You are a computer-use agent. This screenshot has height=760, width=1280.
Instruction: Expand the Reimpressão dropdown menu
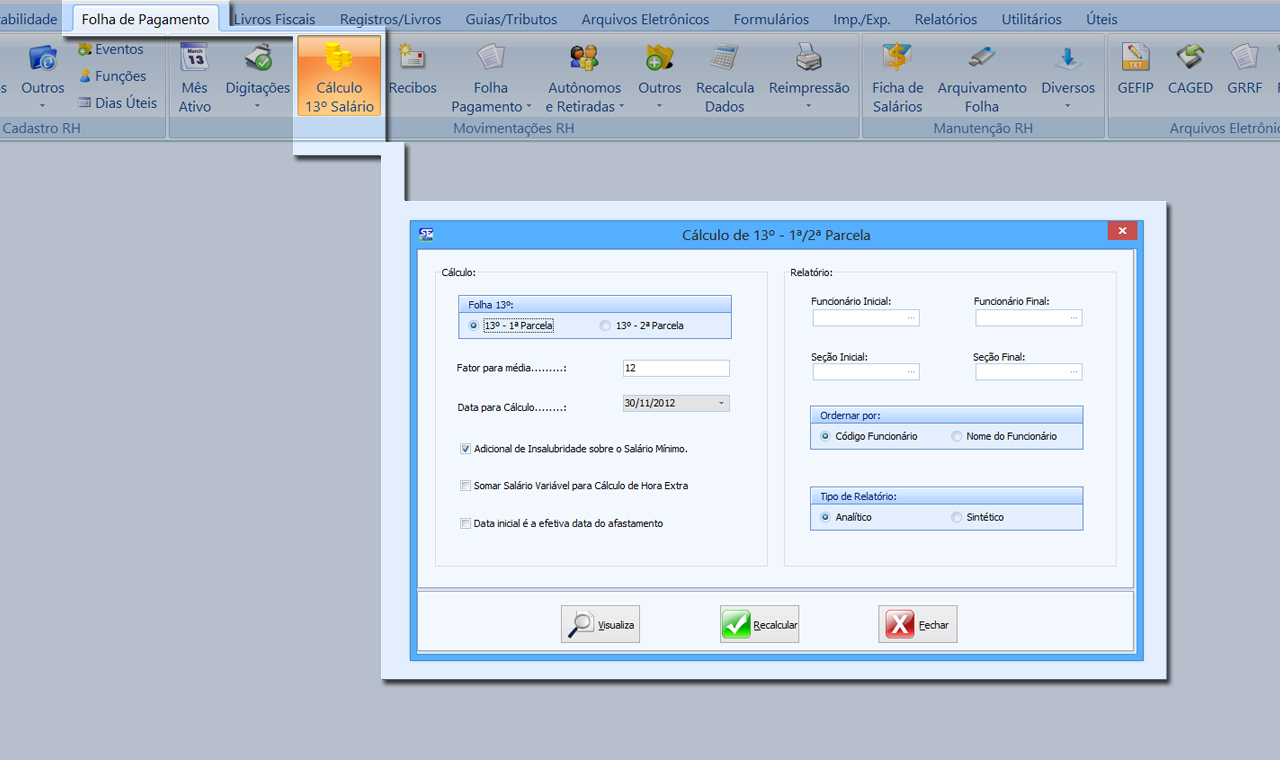click(808, 106)
